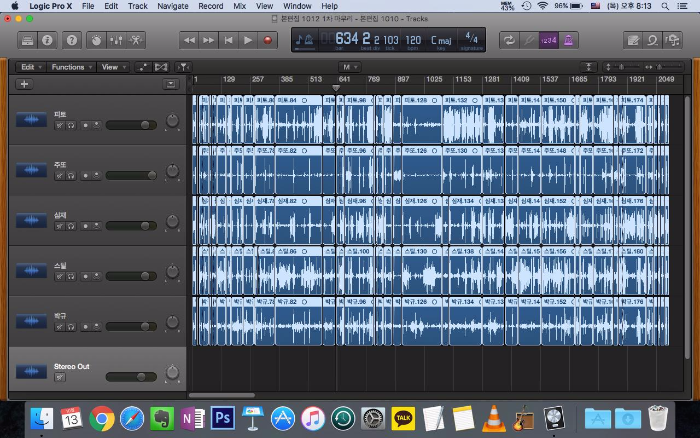Image resolution: width=700 pixels, height=438 pixels.
Task: Click the 4/4 time signature display
Action: point(471,38)
